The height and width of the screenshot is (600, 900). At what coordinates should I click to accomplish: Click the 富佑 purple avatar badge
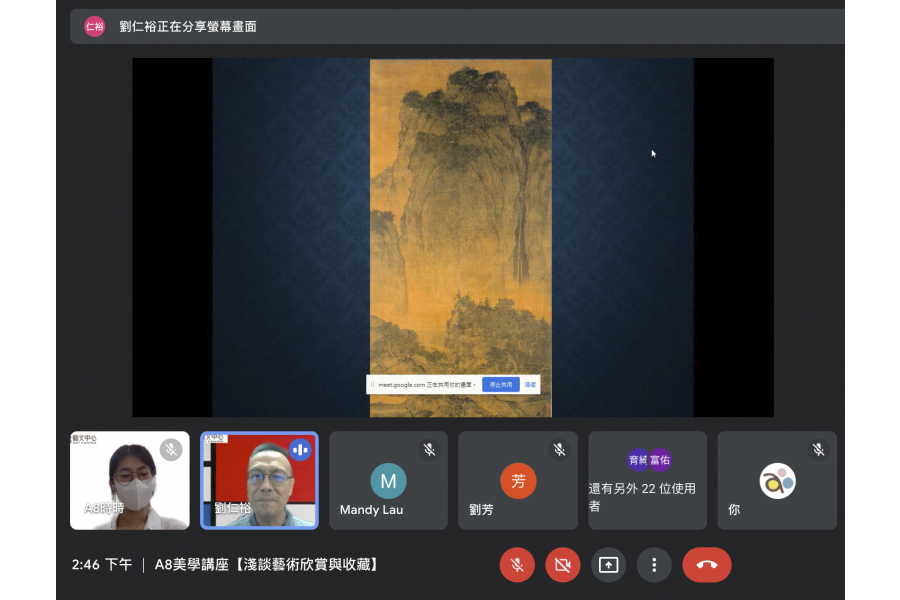(660, 460)
